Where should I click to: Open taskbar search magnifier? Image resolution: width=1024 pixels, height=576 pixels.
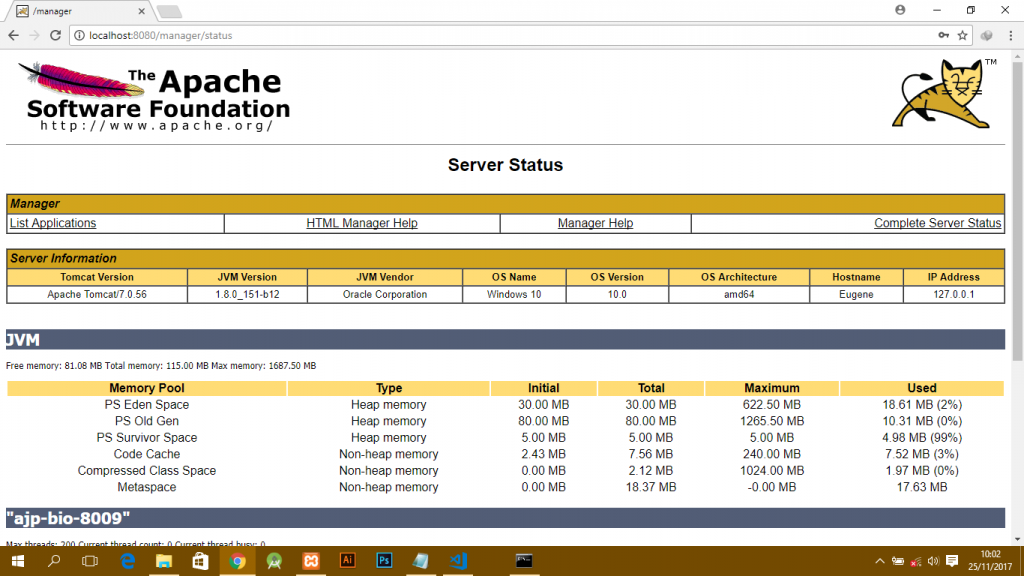coord(54,561)
